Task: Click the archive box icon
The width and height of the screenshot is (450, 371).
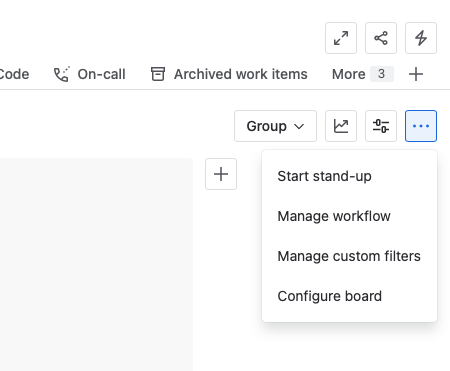Action: point(158,74)
